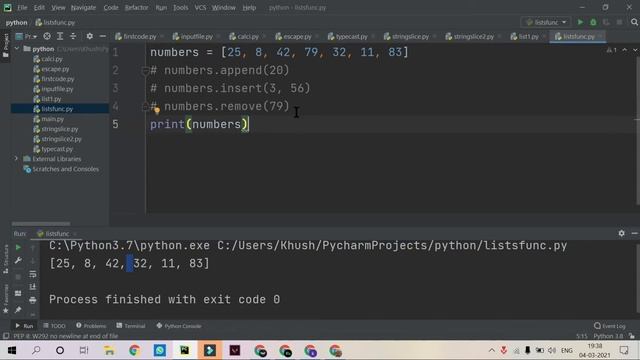Open WhatsApp from the taskbar
Image resolution: width=640 pixels, height=360 pixels.
(x=160, y=351)
